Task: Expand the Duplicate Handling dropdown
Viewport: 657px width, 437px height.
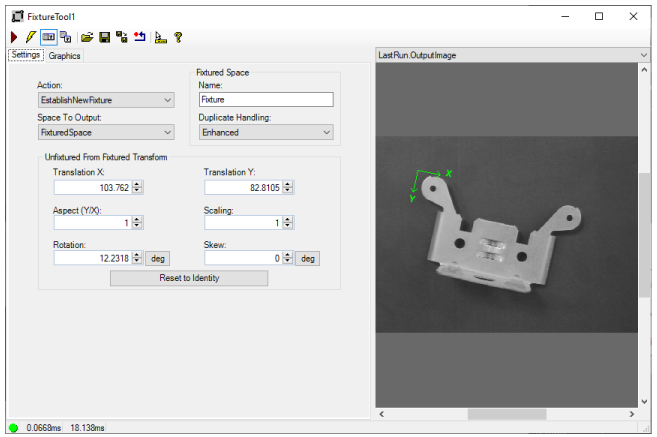Action: (x=265, y=132)
